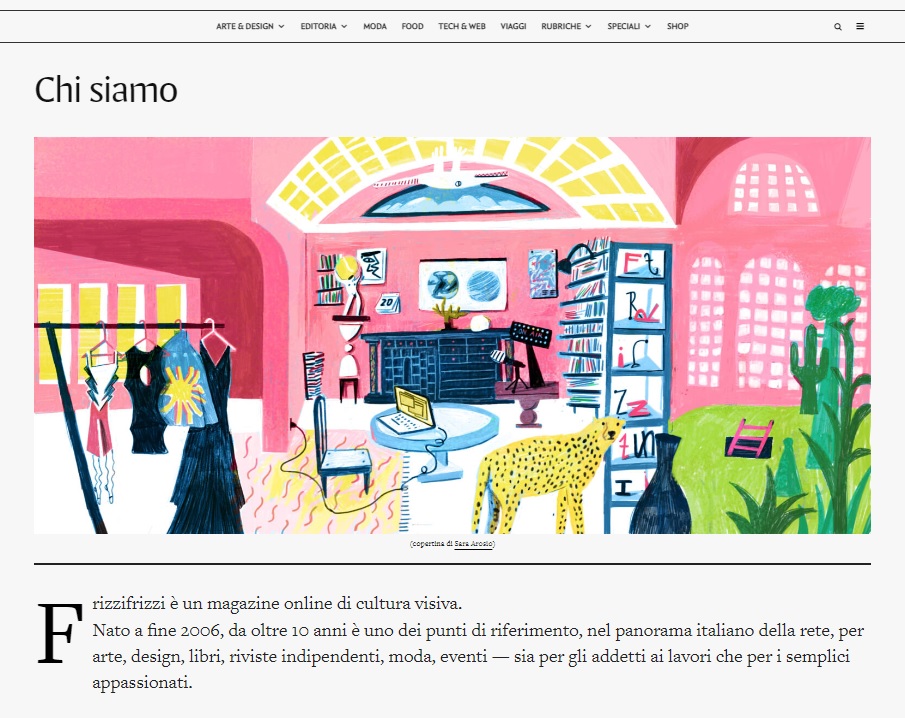The height and width of the screenshot is (718, 905).
Task: Follow the Sara Arosio credit link
Action: pyautogui.click(x=473, y=544)
